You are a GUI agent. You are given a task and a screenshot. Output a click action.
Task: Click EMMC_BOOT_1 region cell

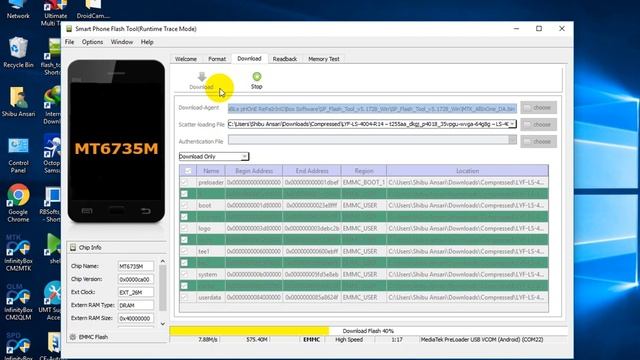364,182
